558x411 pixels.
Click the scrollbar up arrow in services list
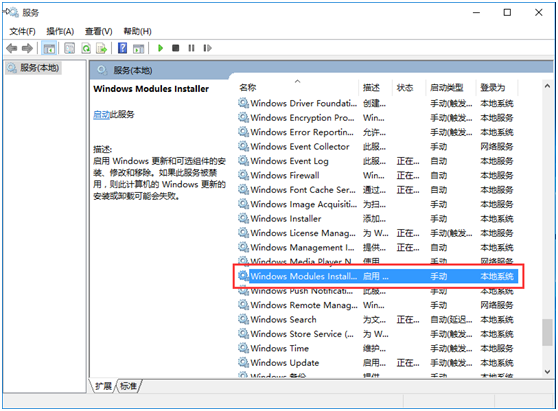[x=547, y=86]
